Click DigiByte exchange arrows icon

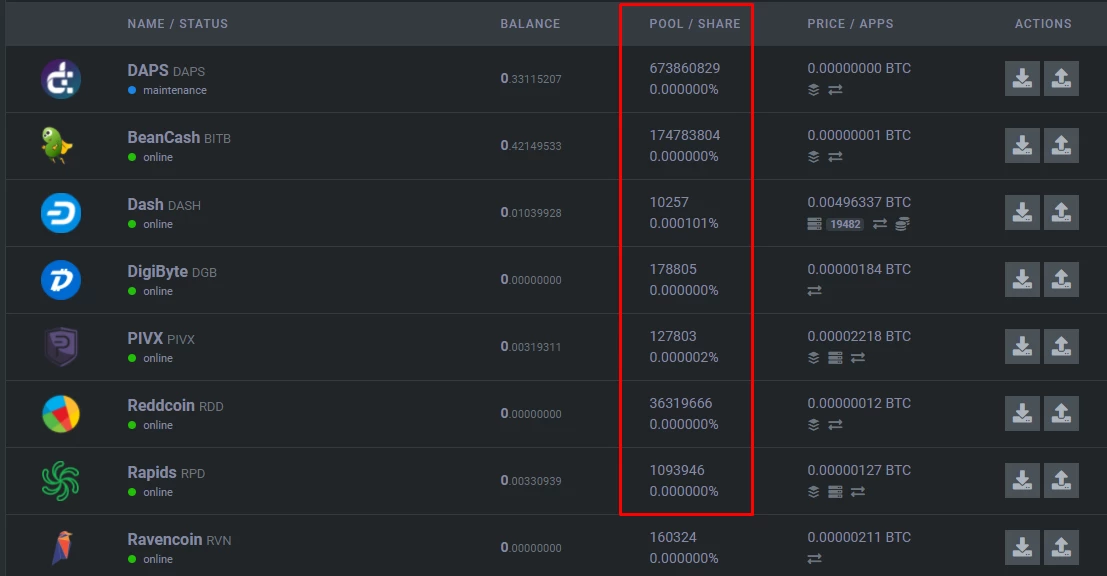pos(814,291)
